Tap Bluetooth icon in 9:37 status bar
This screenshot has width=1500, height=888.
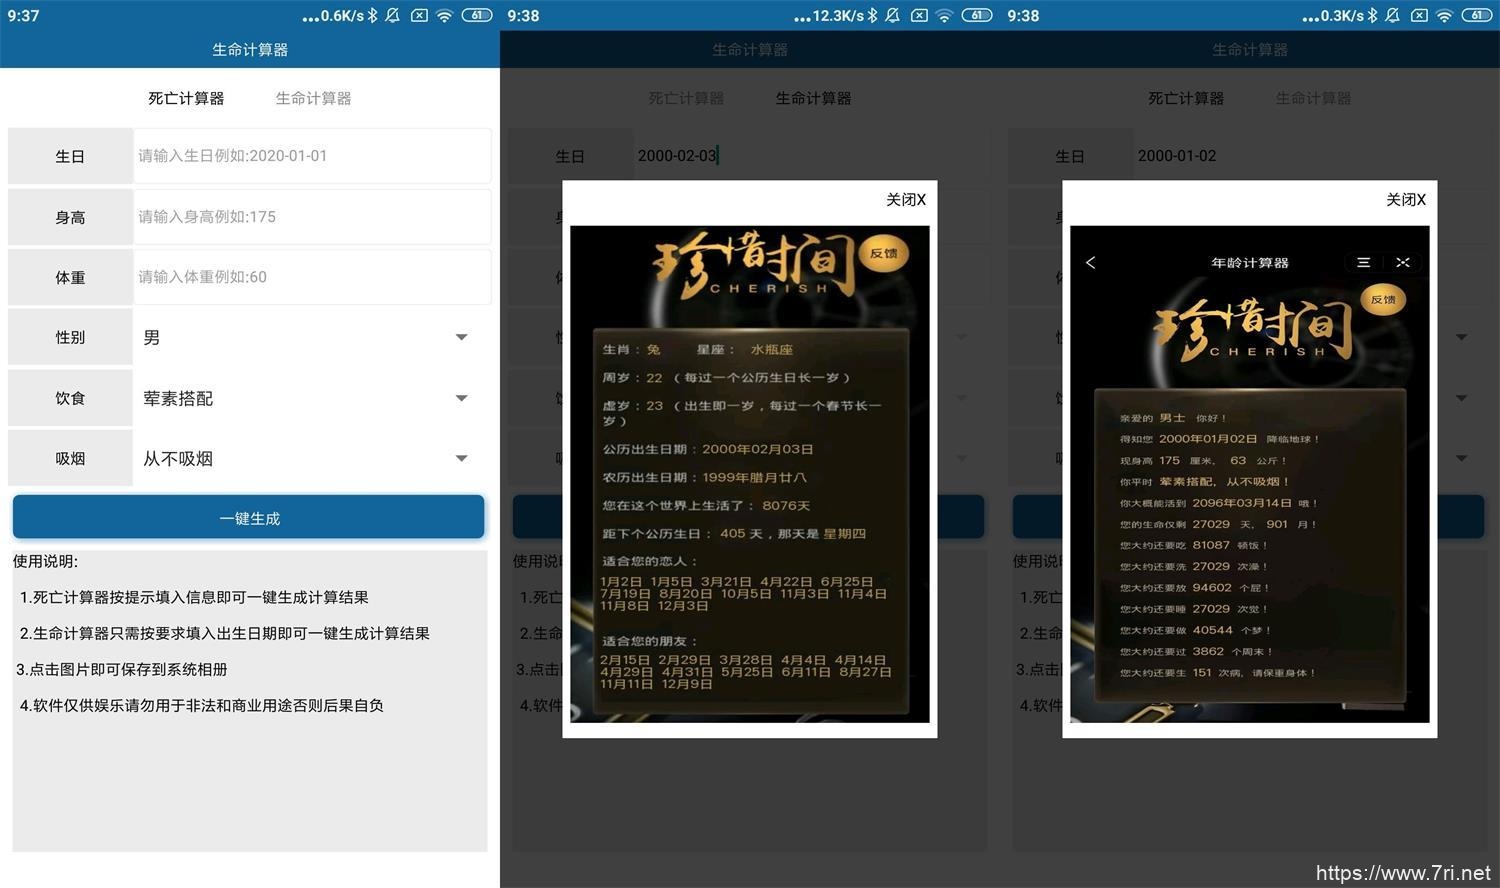coord(373,15)
